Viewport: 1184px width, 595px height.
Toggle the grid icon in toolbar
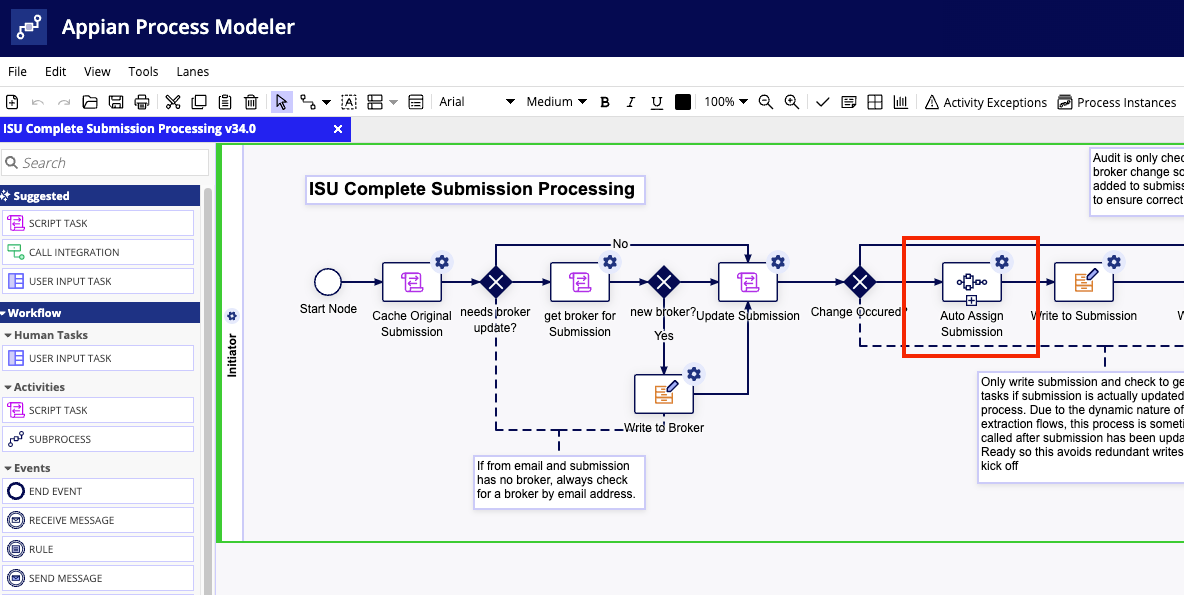pyautogui.click(x=874, y=102)
